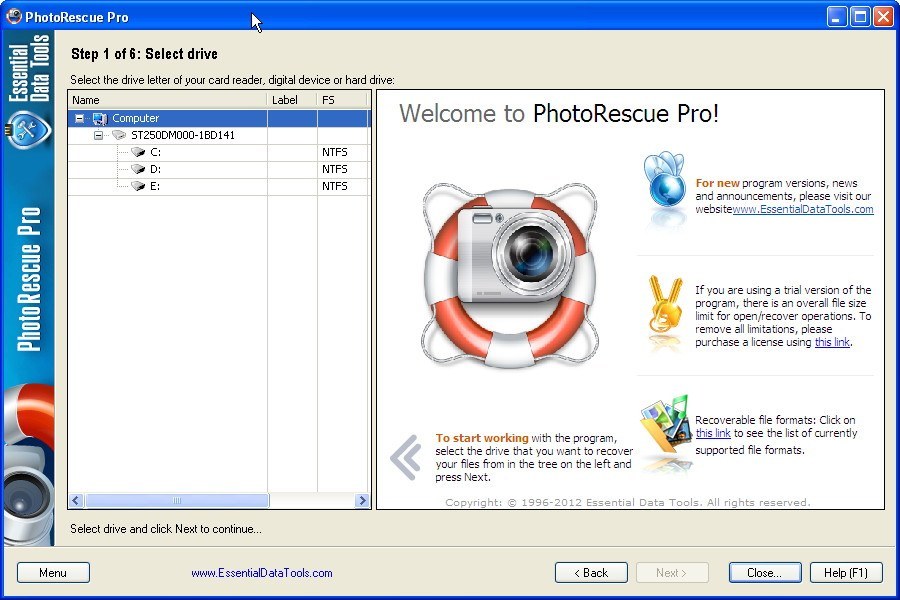Viewport: 900px width, 600px height.
Task: Click NTFS value in C: row
Action: (x=335, y=152)
